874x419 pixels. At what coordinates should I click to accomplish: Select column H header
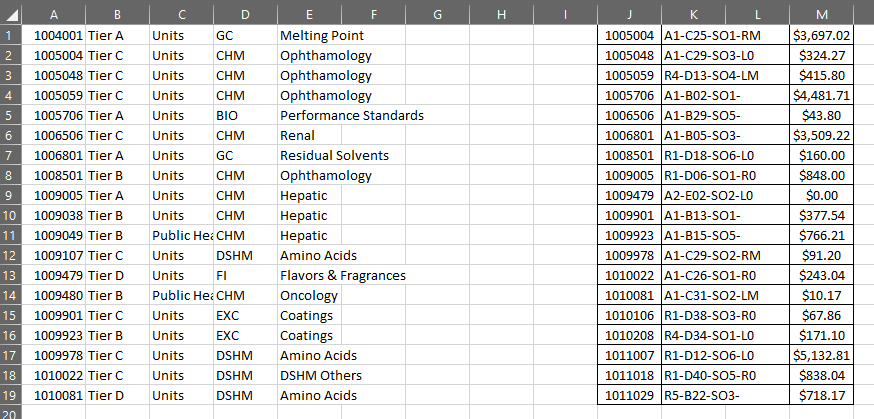501,15
